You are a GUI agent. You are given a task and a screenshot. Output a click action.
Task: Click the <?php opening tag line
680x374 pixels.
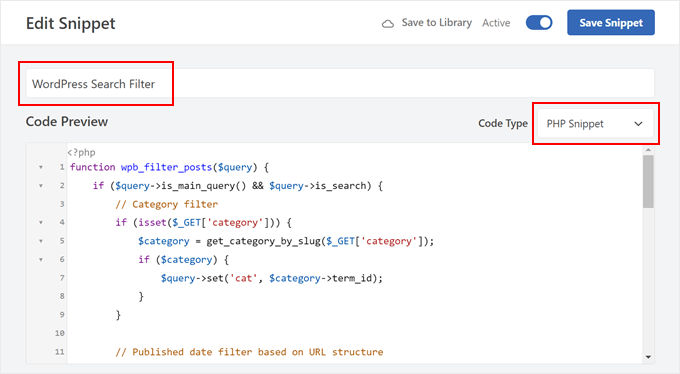(82, 152)
